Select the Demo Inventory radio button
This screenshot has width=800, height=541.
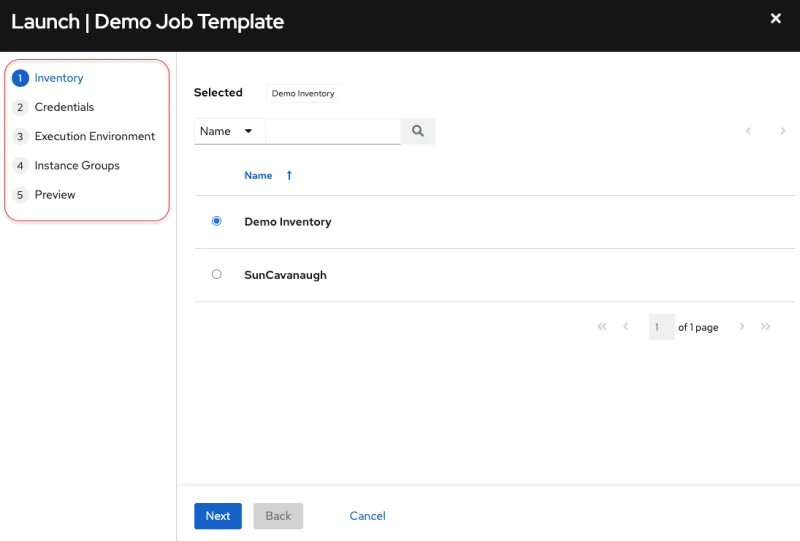coord(217,221)
